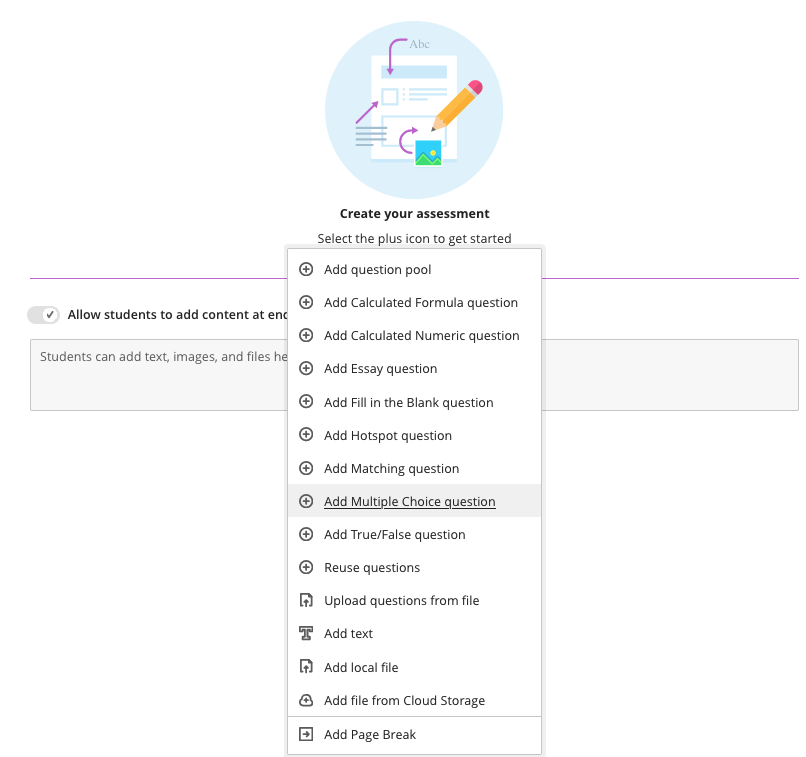Click the Create your assessment illustration
806x757 pixels.
click(x=414, y=108)
